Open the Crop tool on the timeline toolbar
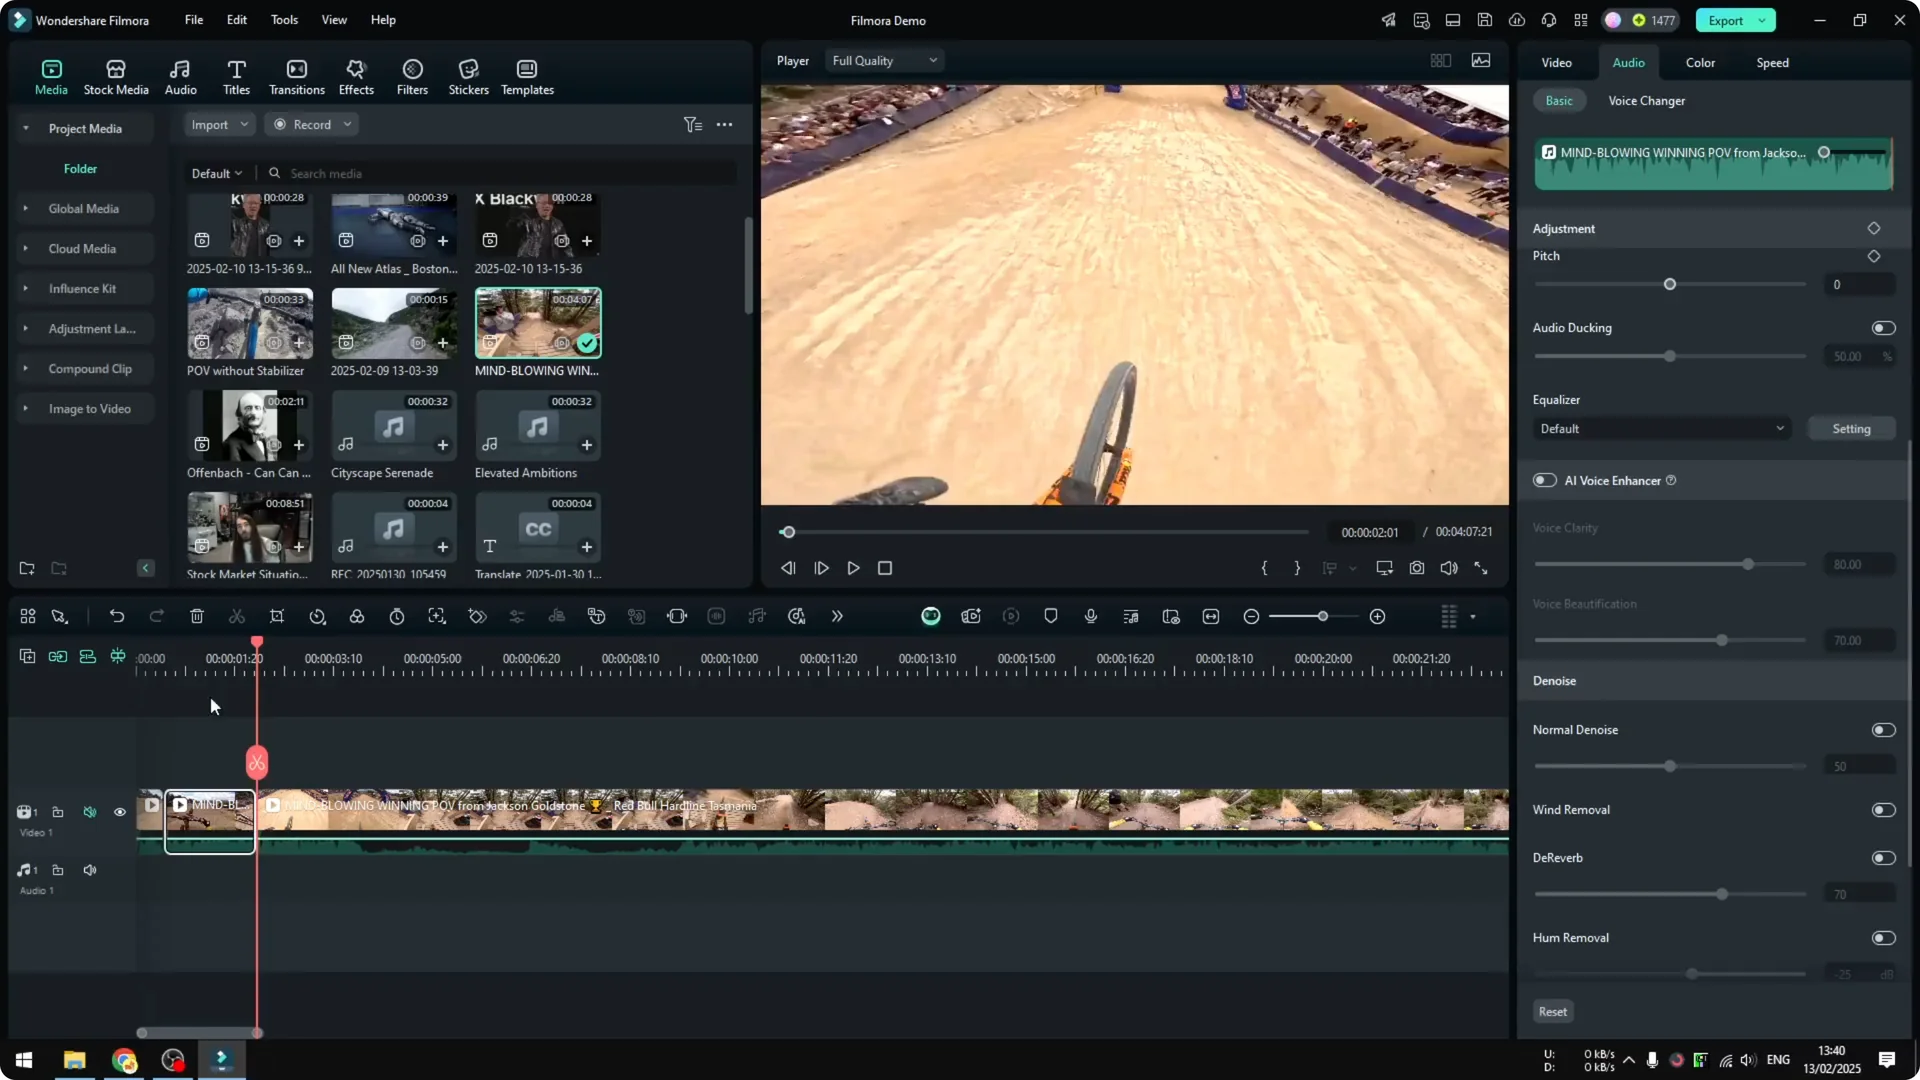This screenshot has width=1920, height=1080. coord(277,616)
